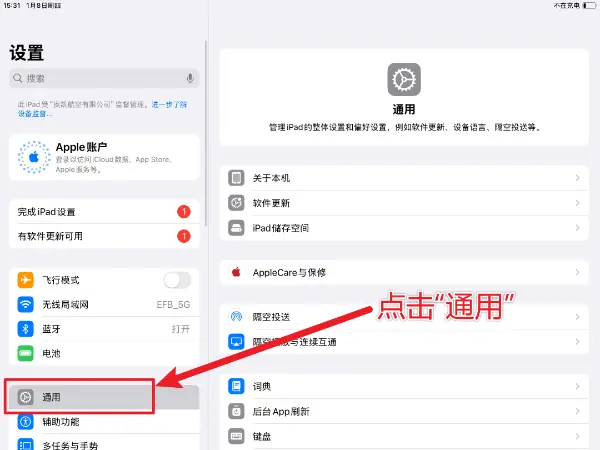600x450 pixels.
Task: Click the 搜索 search input field
Action: pyautogui.click(x=104, y=78)
